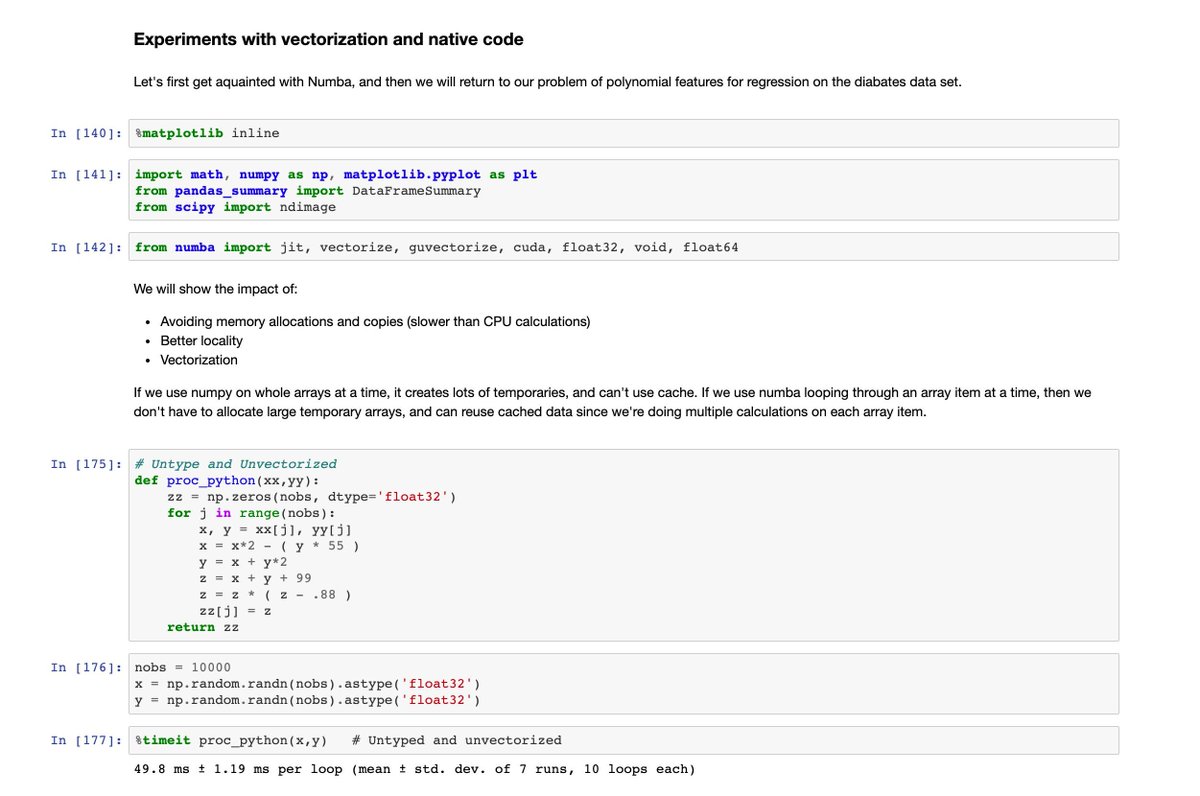Select the In [177] prompt label
Screen dimensions: 1200x796
pos(88,740)
